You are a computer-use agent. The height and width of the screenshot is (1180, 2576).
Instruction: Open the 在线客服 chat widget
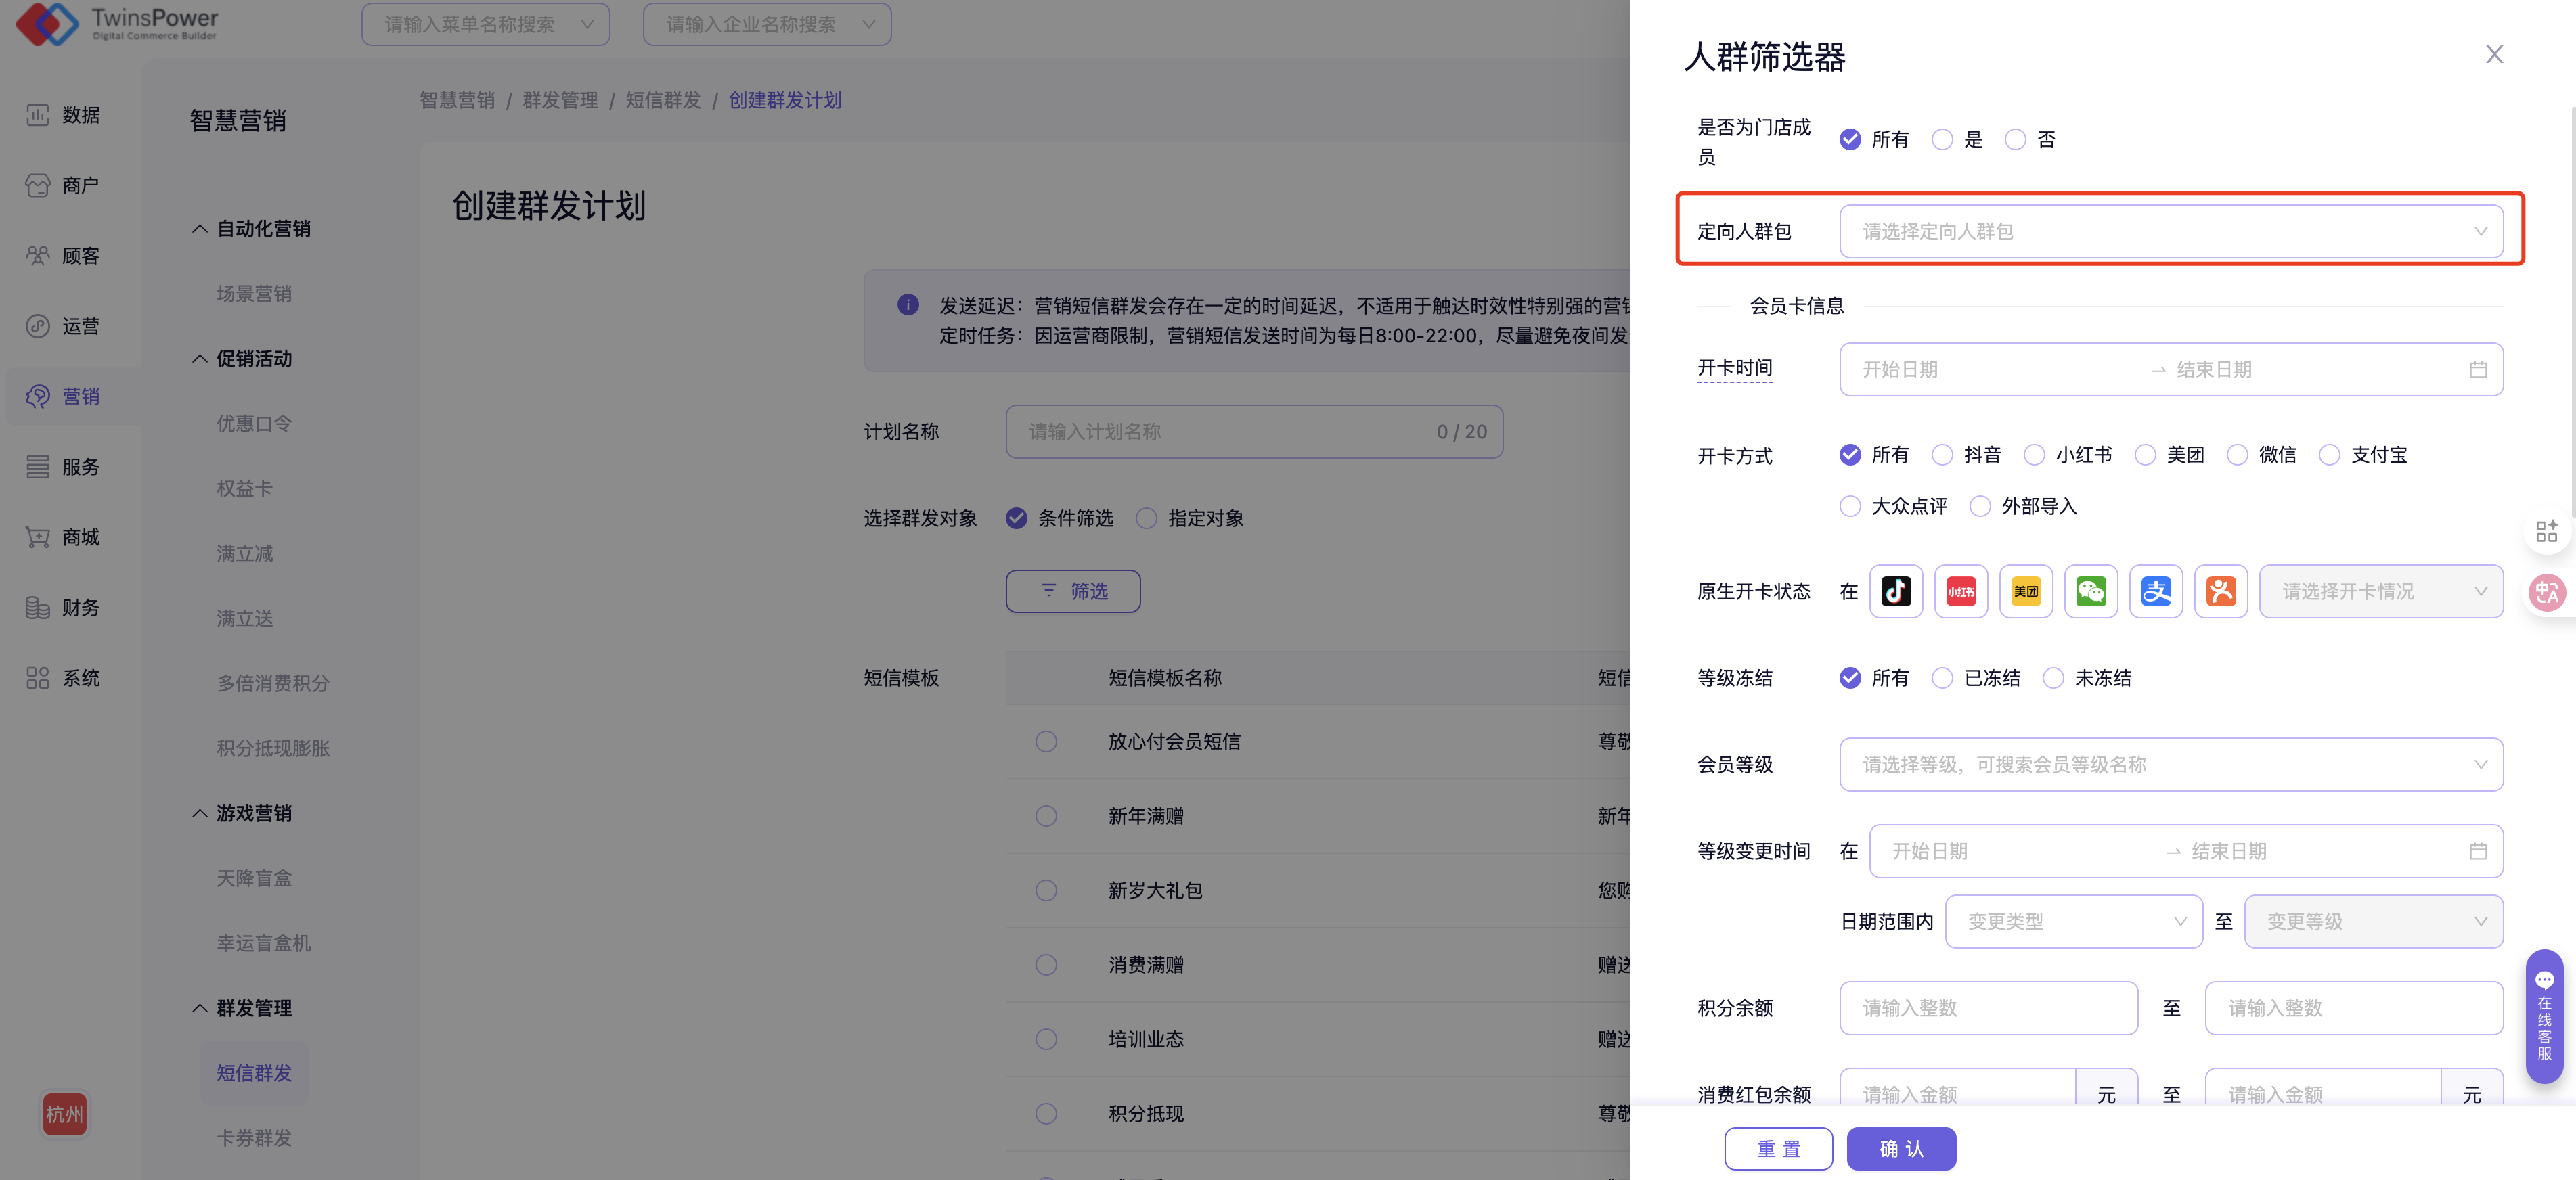point(2543,1015)
